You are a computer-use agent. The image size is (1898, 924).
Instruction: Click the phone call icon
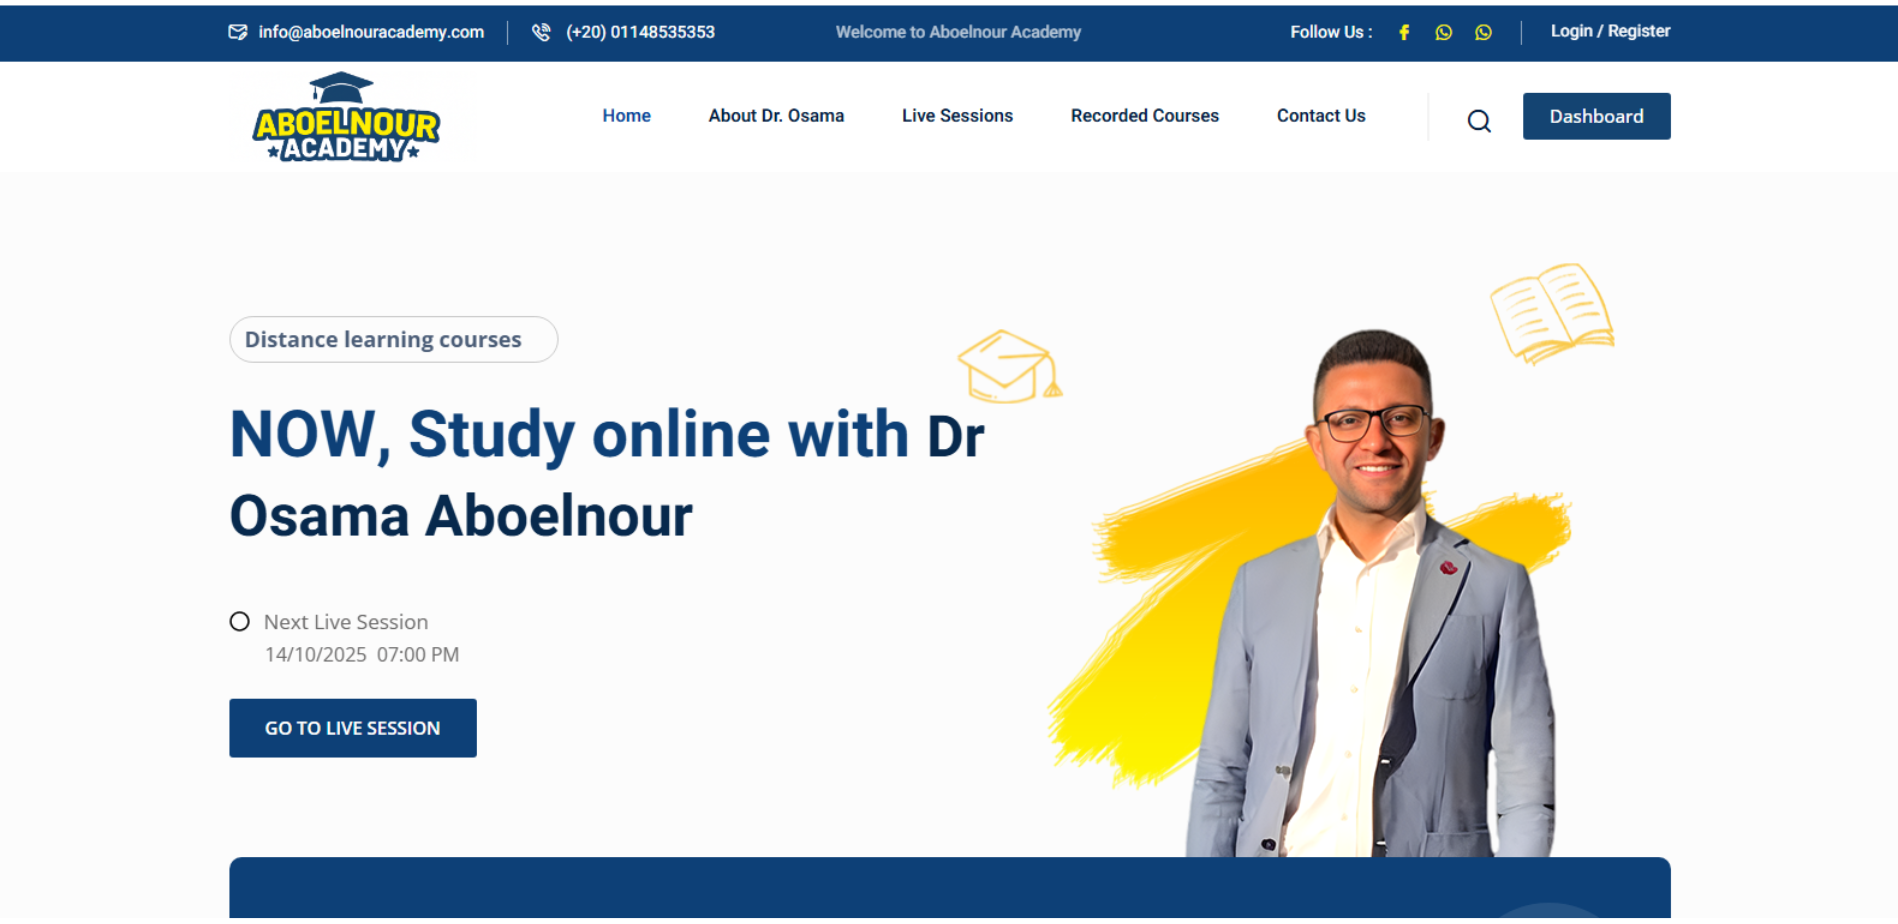click(x=541, y=32)
